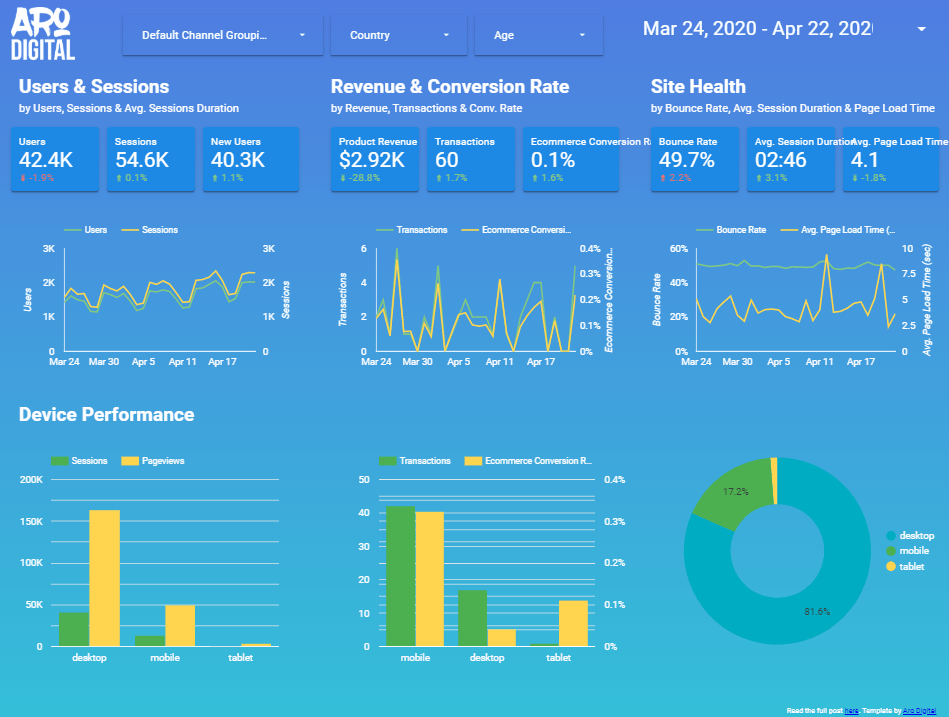Screen dimensions: 949x717
Task: Select the Bounce Rate 49.7% scorecard
Action: (695, 159)
